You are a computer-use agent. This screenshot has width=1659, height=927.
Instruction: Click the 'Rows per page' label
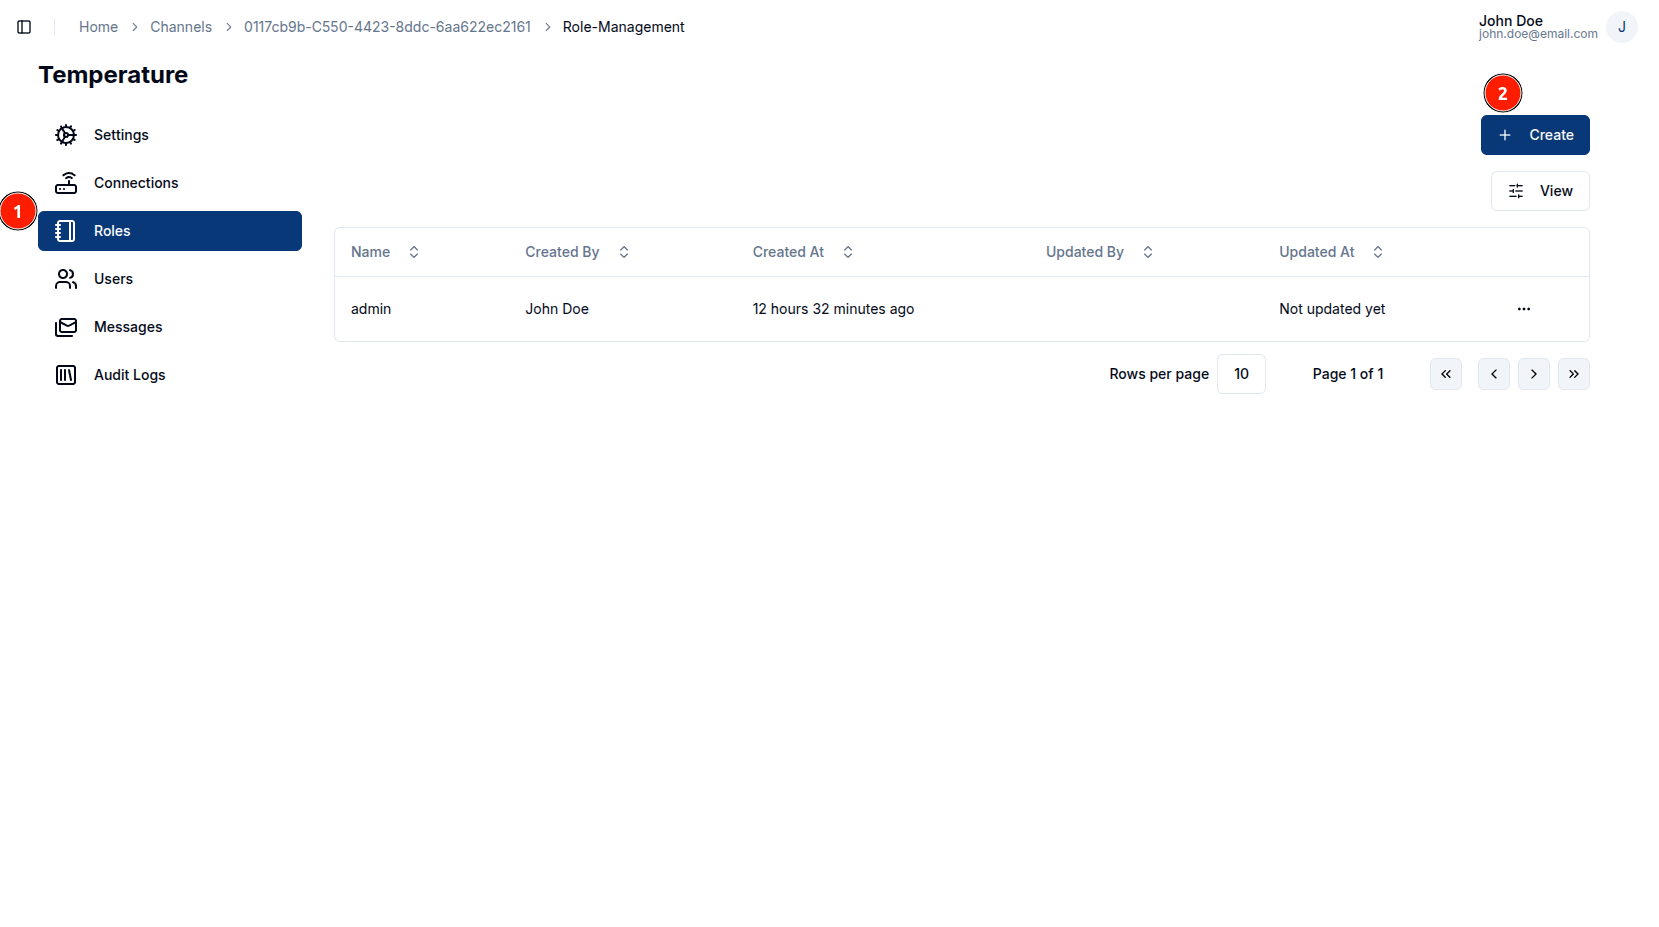[x=1159, y=374]
